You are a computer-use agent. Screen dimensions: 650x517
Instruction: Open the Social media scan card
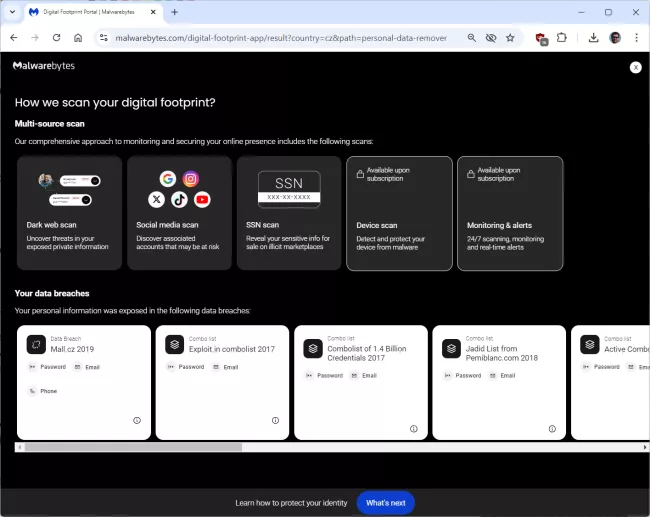coord(179,213)
